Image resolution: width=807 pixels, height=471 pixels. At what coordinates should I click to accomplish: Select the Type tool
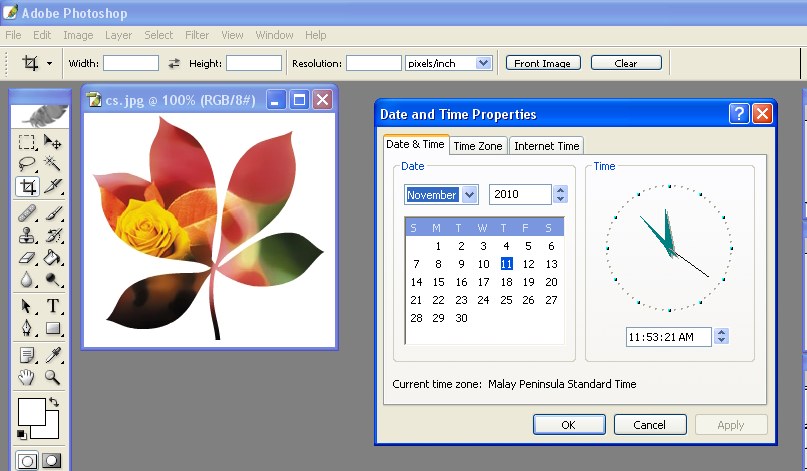point(52,306)
